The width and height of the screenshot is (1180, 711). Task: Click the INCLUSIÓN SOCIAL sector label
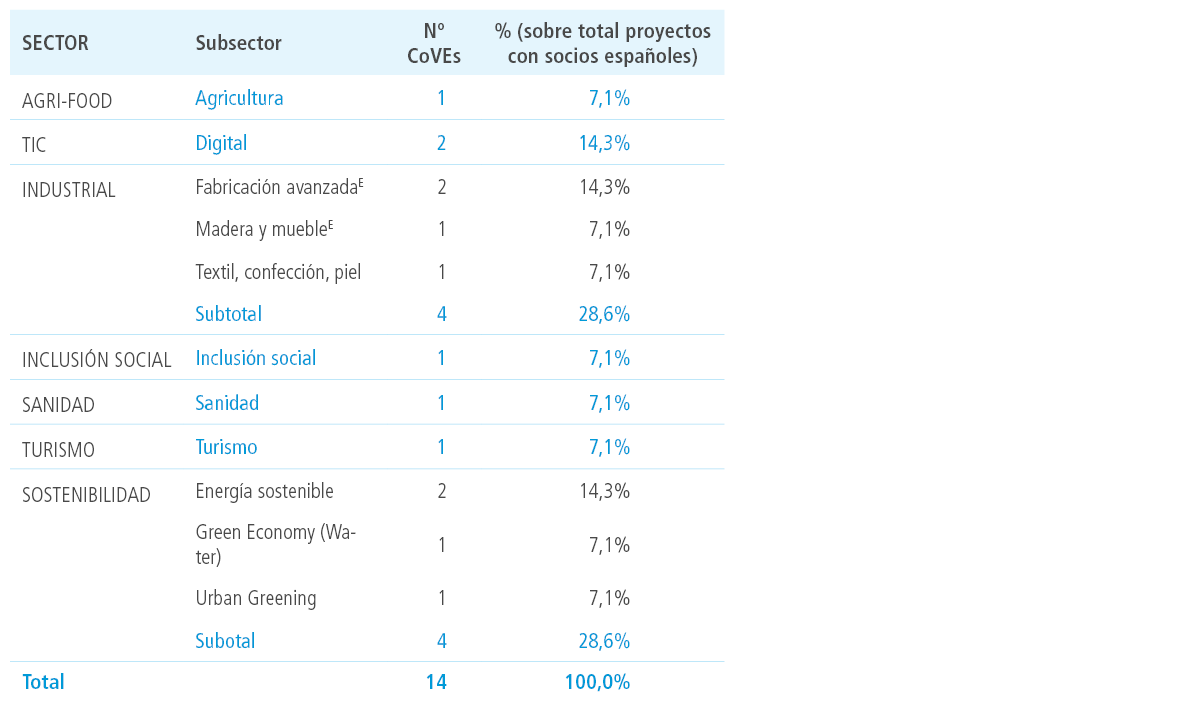(x=96, y=360)
